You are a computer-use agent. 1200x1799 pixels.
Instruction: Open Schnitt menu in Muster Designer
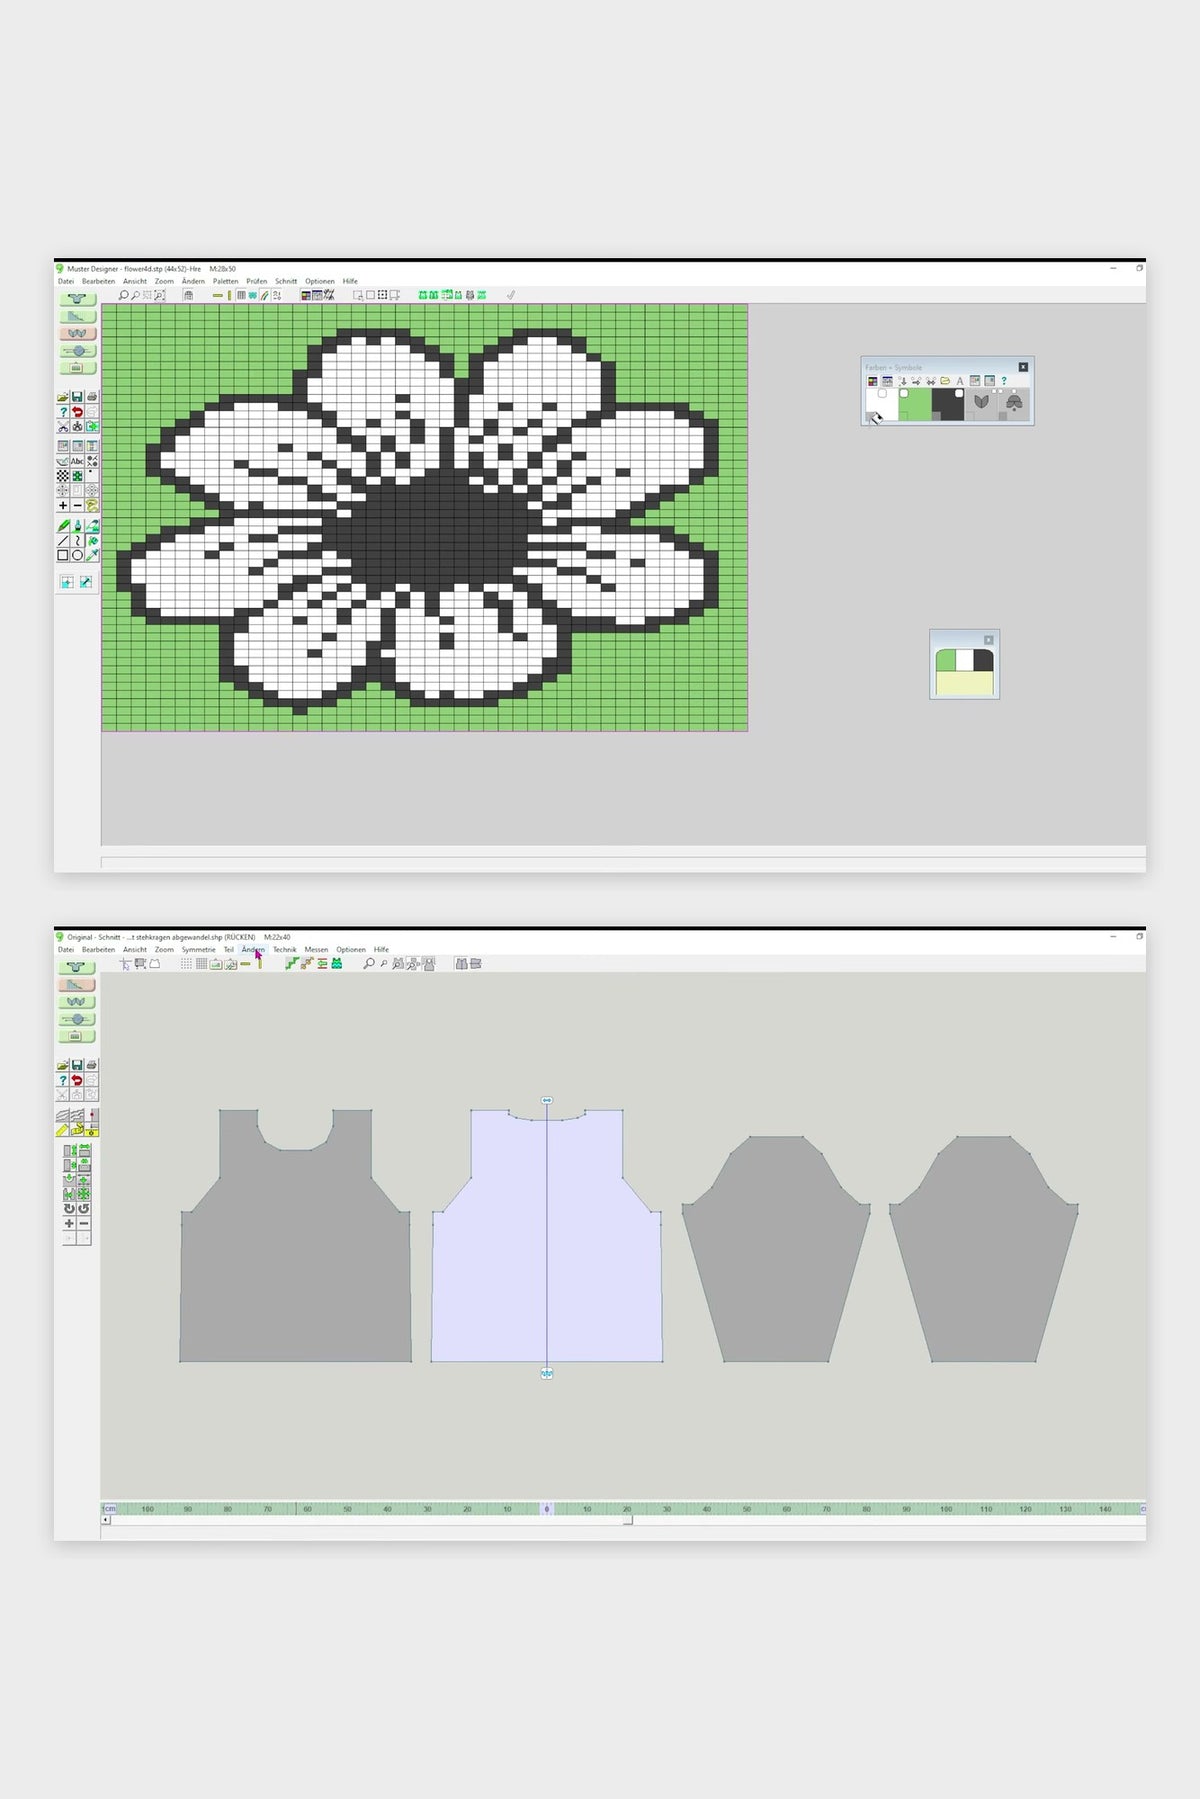tap(286, 281)
